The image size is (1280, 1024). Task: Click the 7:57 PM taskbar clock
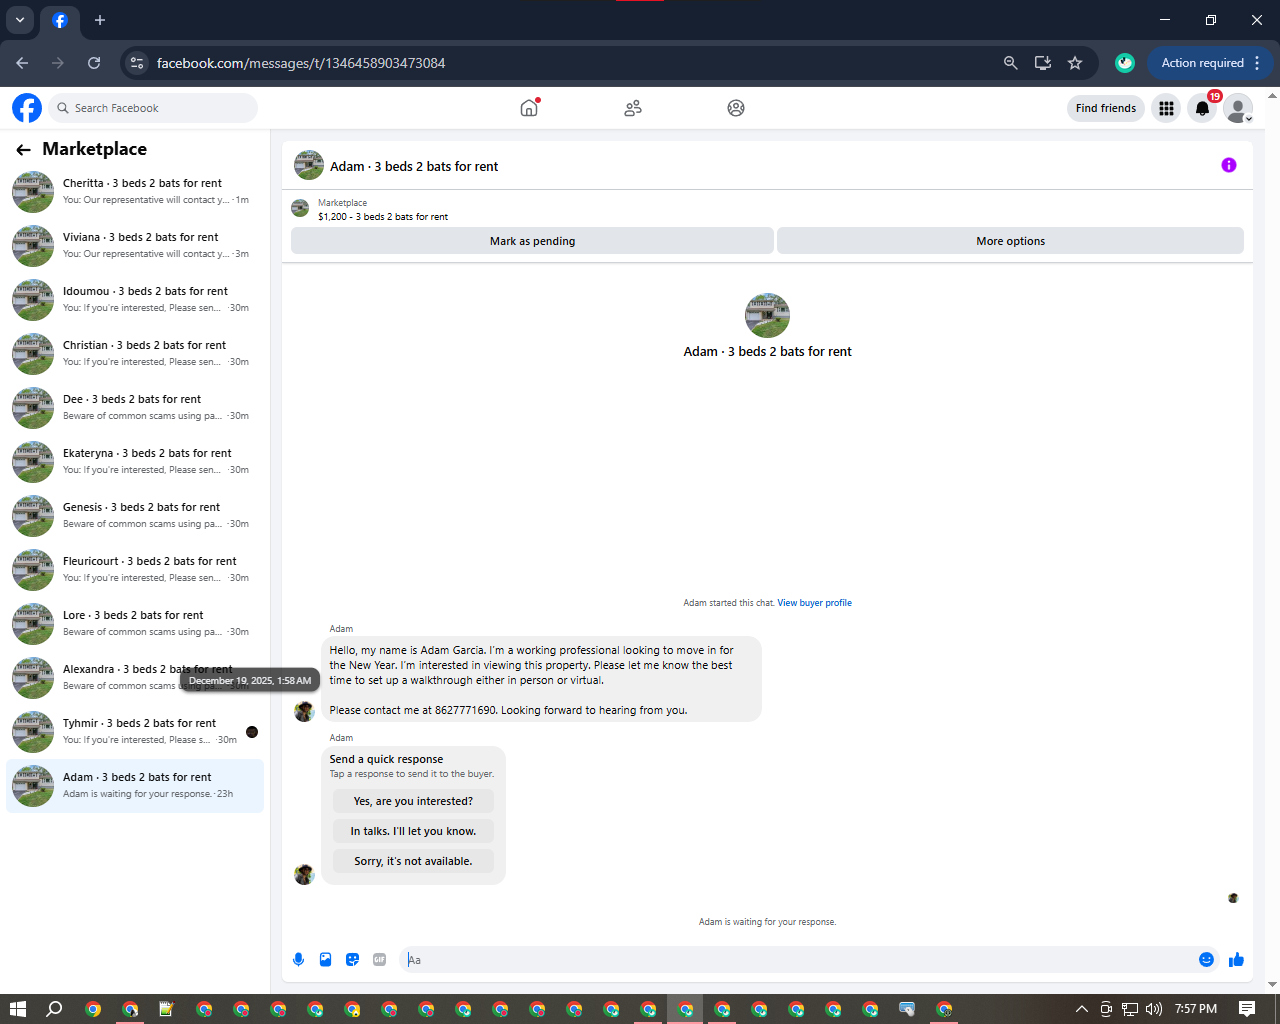point(1196,1009)
